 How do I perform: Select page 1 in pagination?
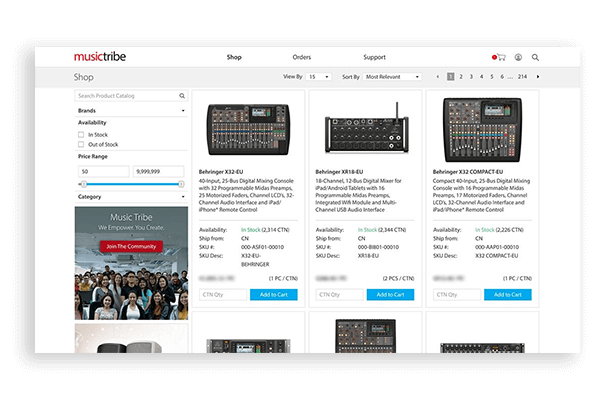coord(451,77)
